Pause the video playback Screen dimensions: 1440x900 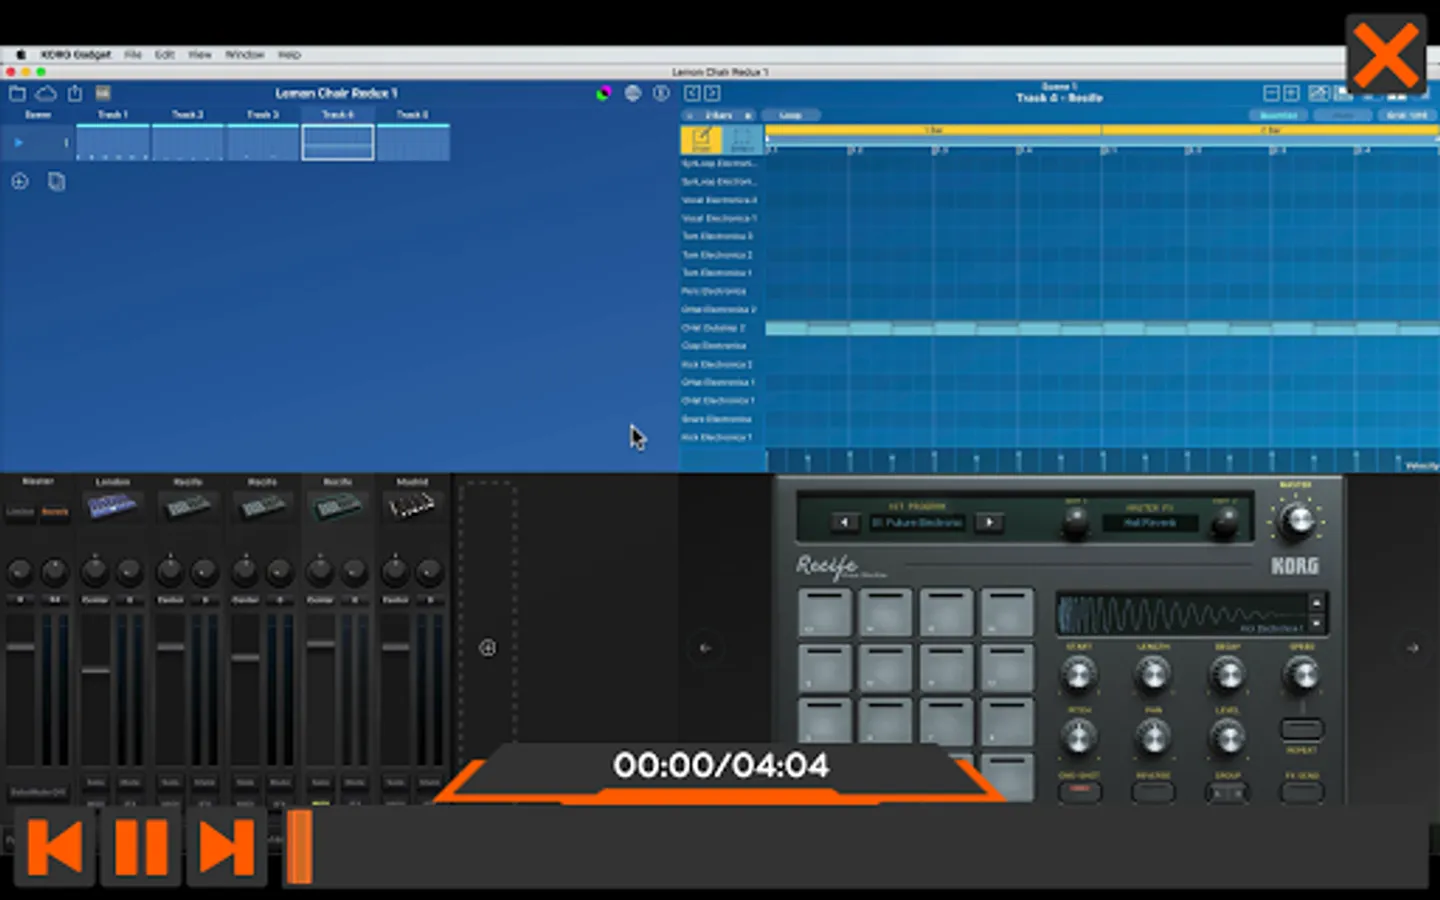pos(141,848)
